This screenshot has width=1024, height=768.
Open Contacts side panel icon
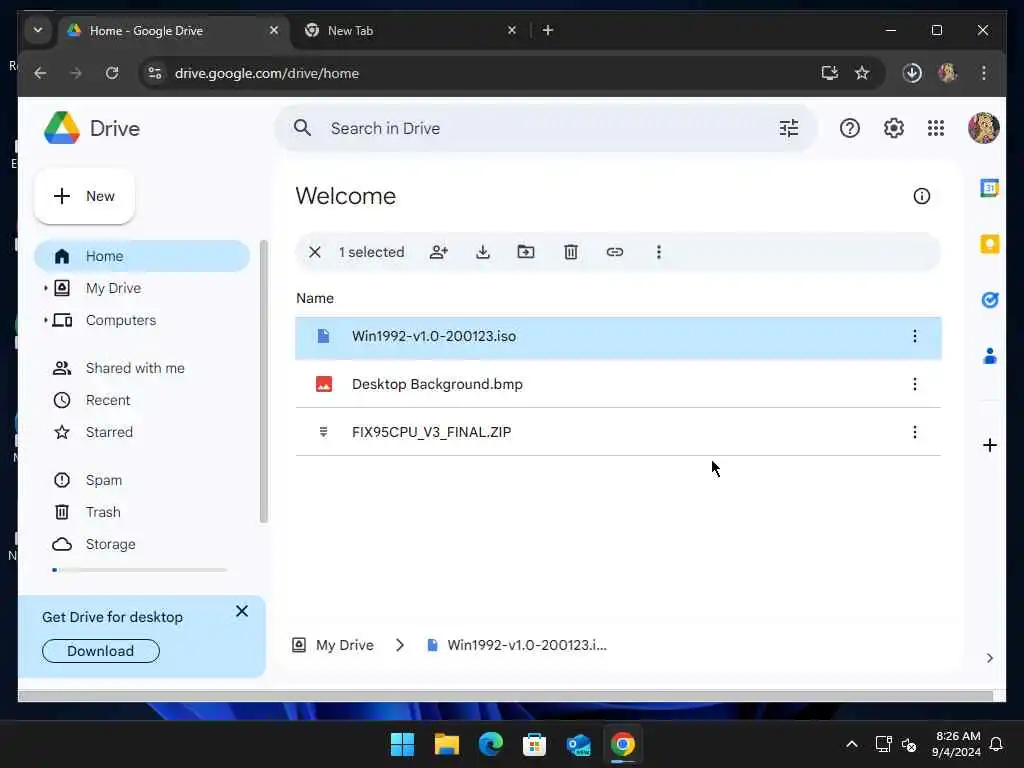[x=989, y=356]
